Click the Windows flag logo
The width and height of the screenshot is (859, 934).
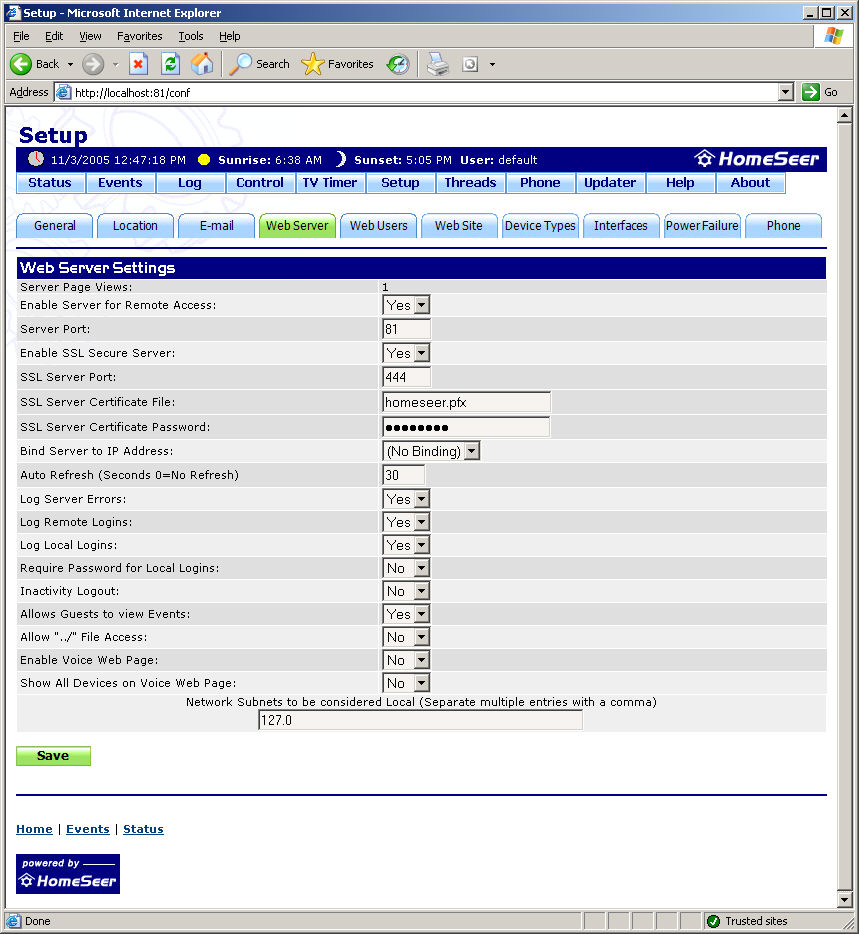pyautogui.click(x=834, y=36)
